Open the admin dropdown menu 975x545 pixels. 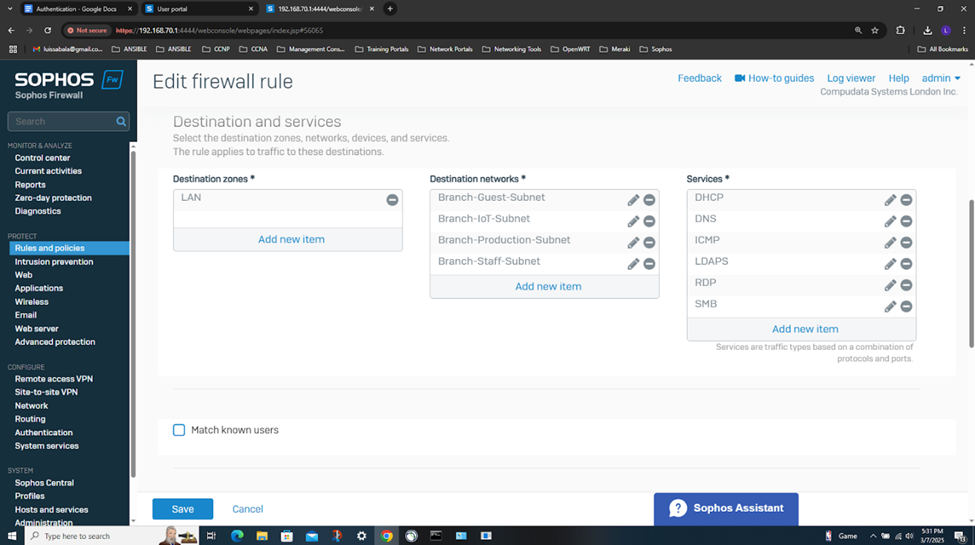point(941,78)
